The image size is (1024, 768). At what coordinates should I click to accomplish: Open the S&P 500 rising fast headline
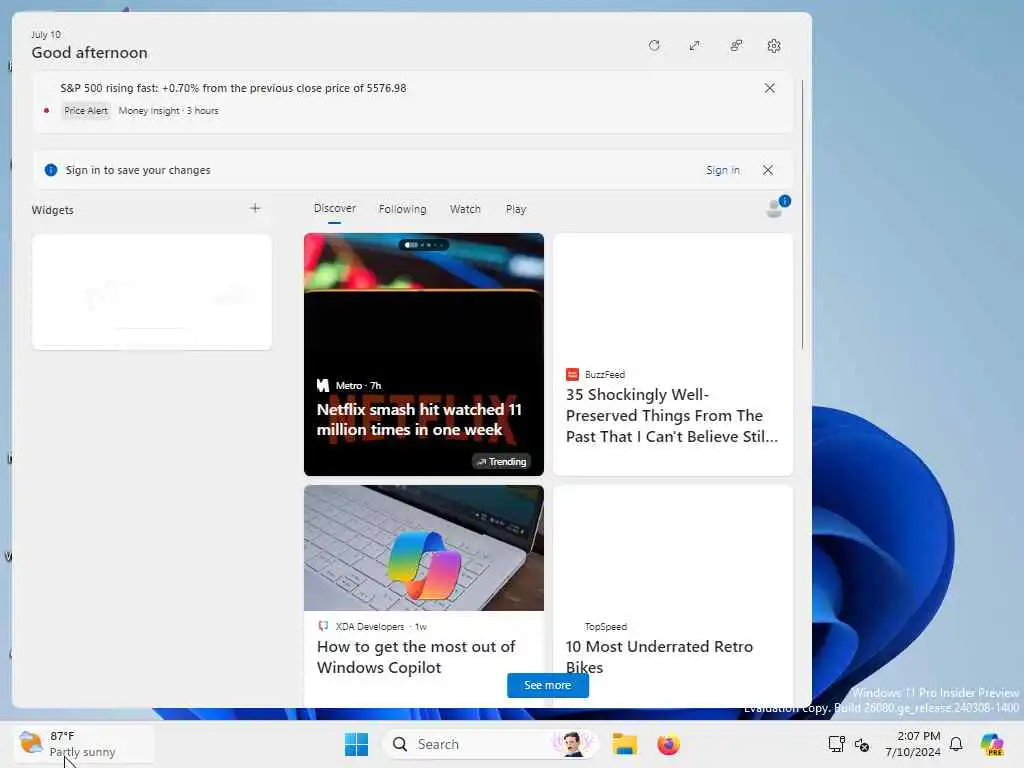pos(233,88)
